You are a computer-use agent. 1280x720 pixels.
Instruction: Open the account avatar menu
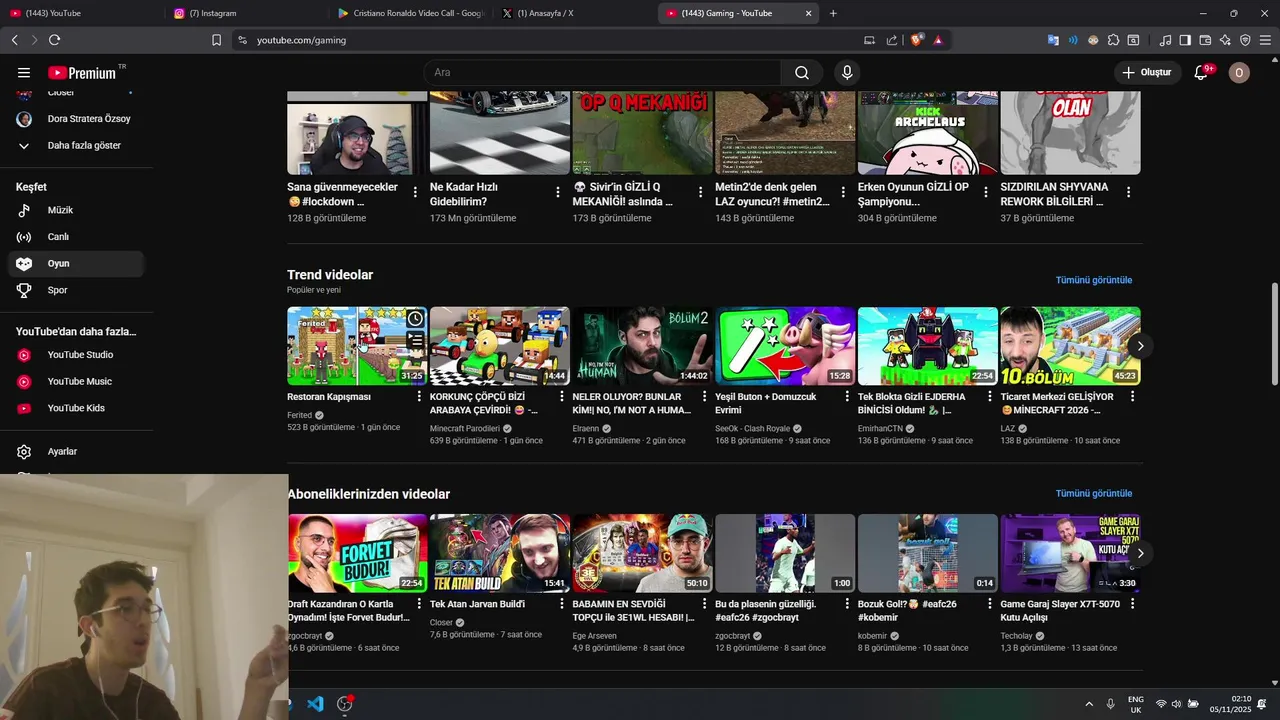coord(1239,73)
